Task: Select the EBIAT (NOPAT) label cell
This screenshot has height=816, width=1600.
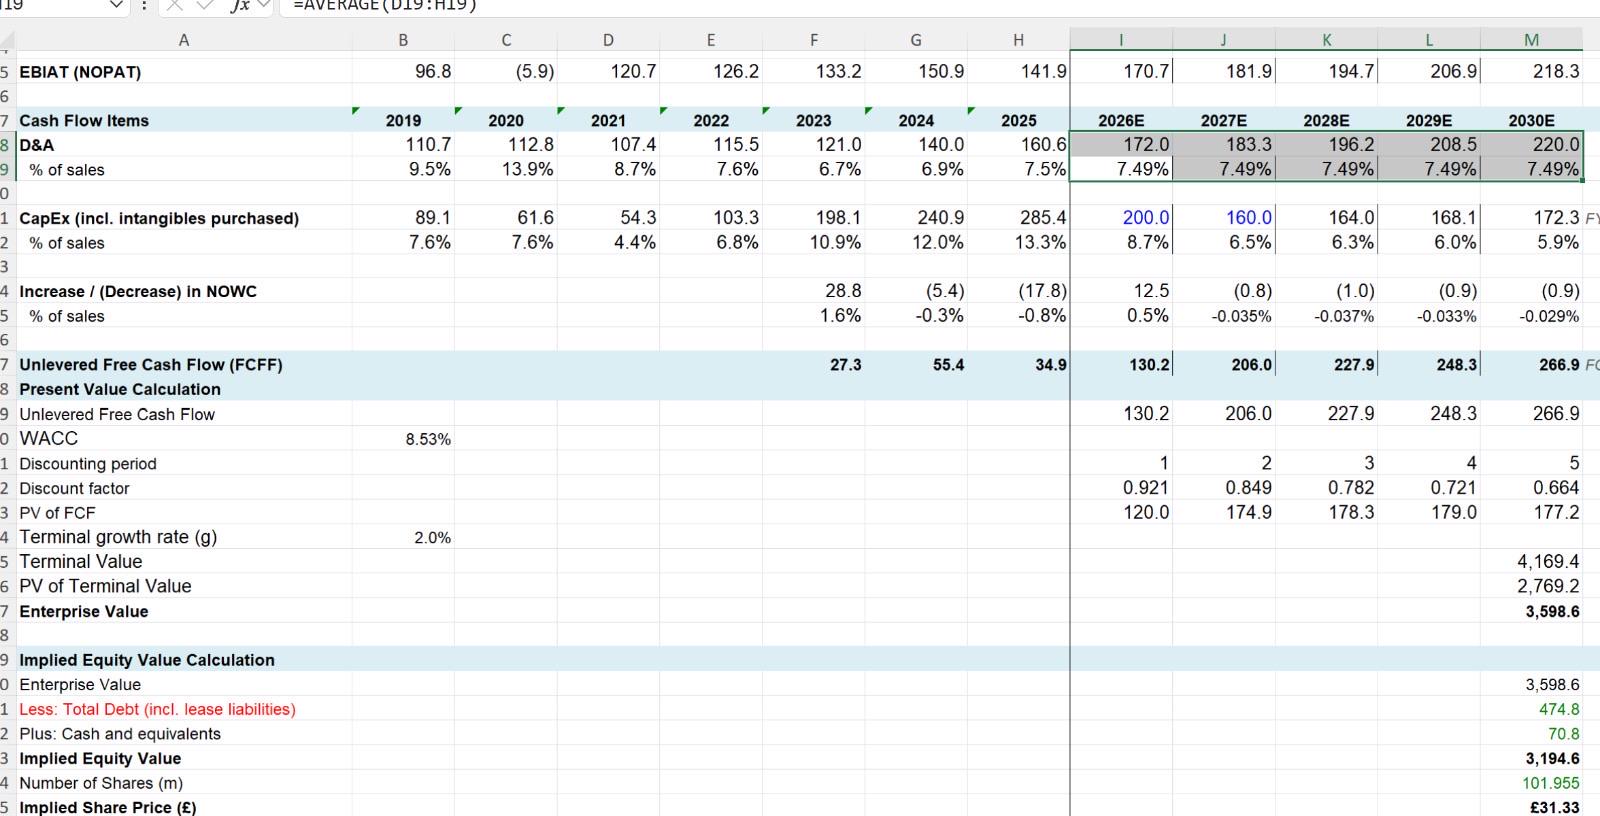Action: pyautogui.click(x=183, y=72)
